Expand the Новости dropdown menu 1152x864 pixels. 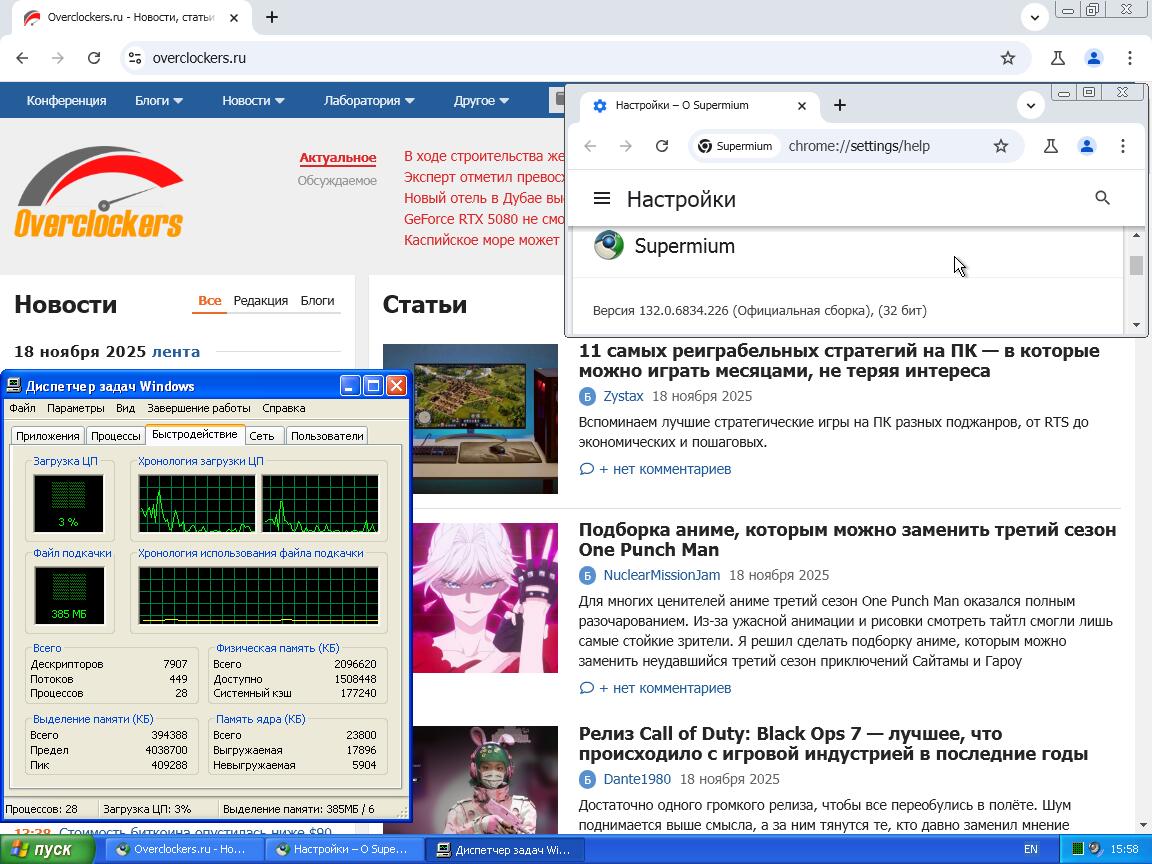(x=253, y=101)
